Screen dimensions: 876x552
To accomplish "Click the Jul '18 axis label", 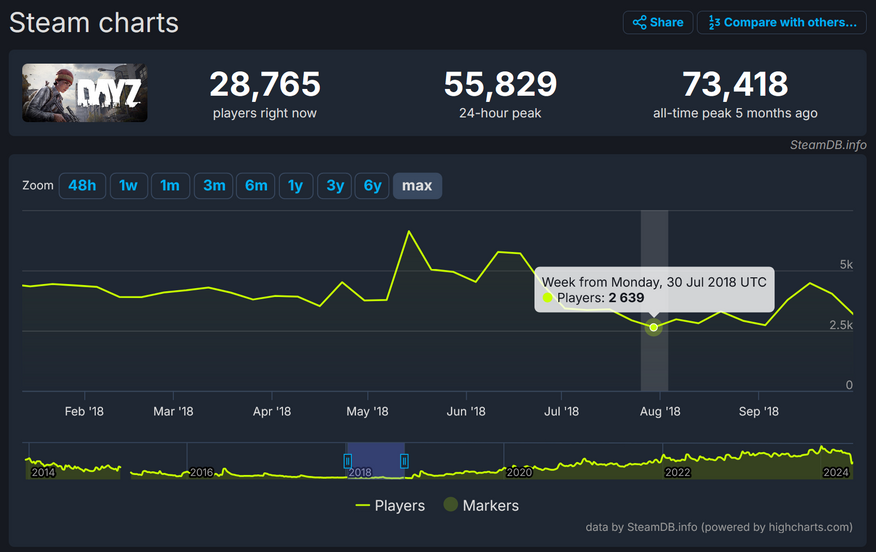I will click(561, 412).
